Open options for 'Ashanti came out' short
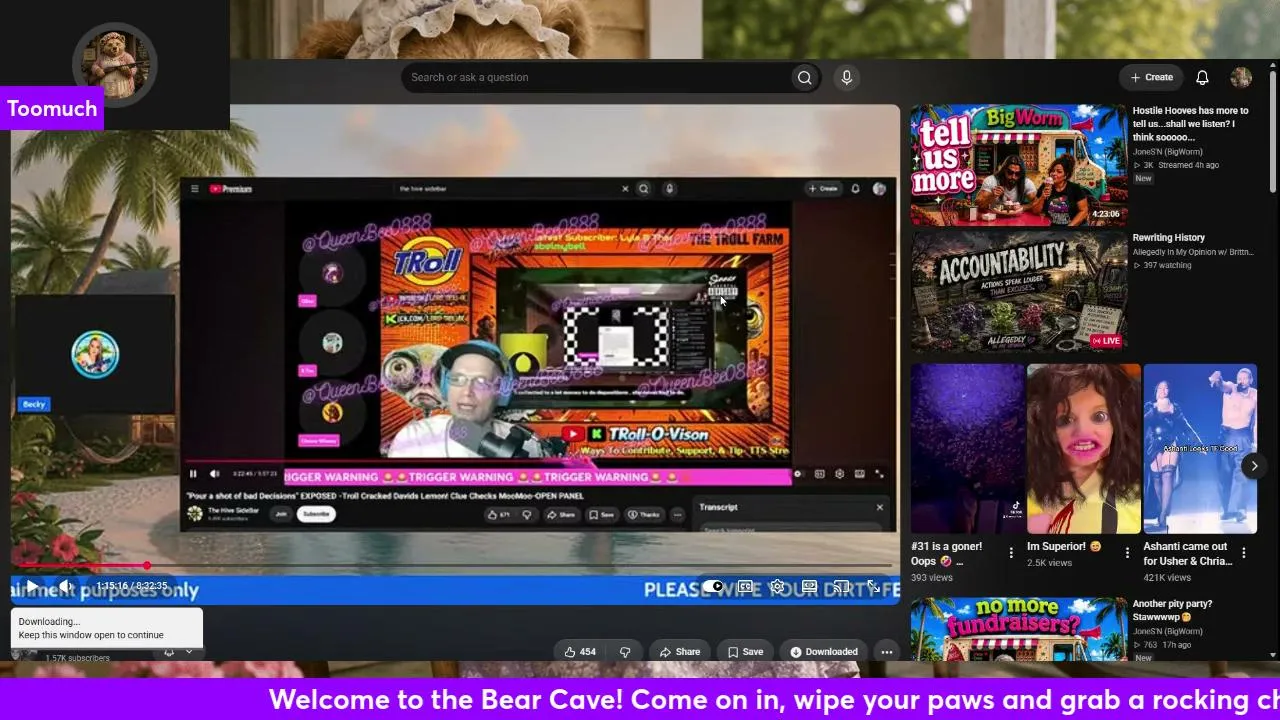Image resolution: width=1280 pixels, height=720 pixels. click(1244, 553)
